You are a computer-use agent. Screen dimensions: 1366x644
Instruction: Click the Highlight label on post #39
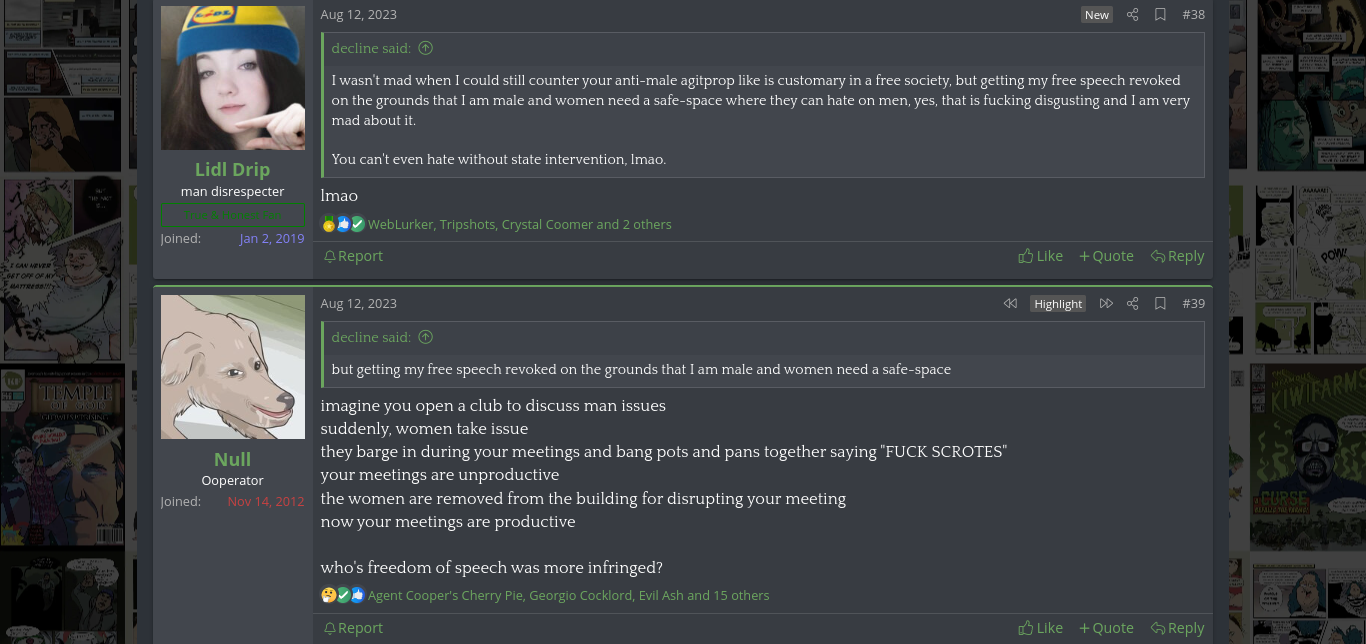[1058, 304]
